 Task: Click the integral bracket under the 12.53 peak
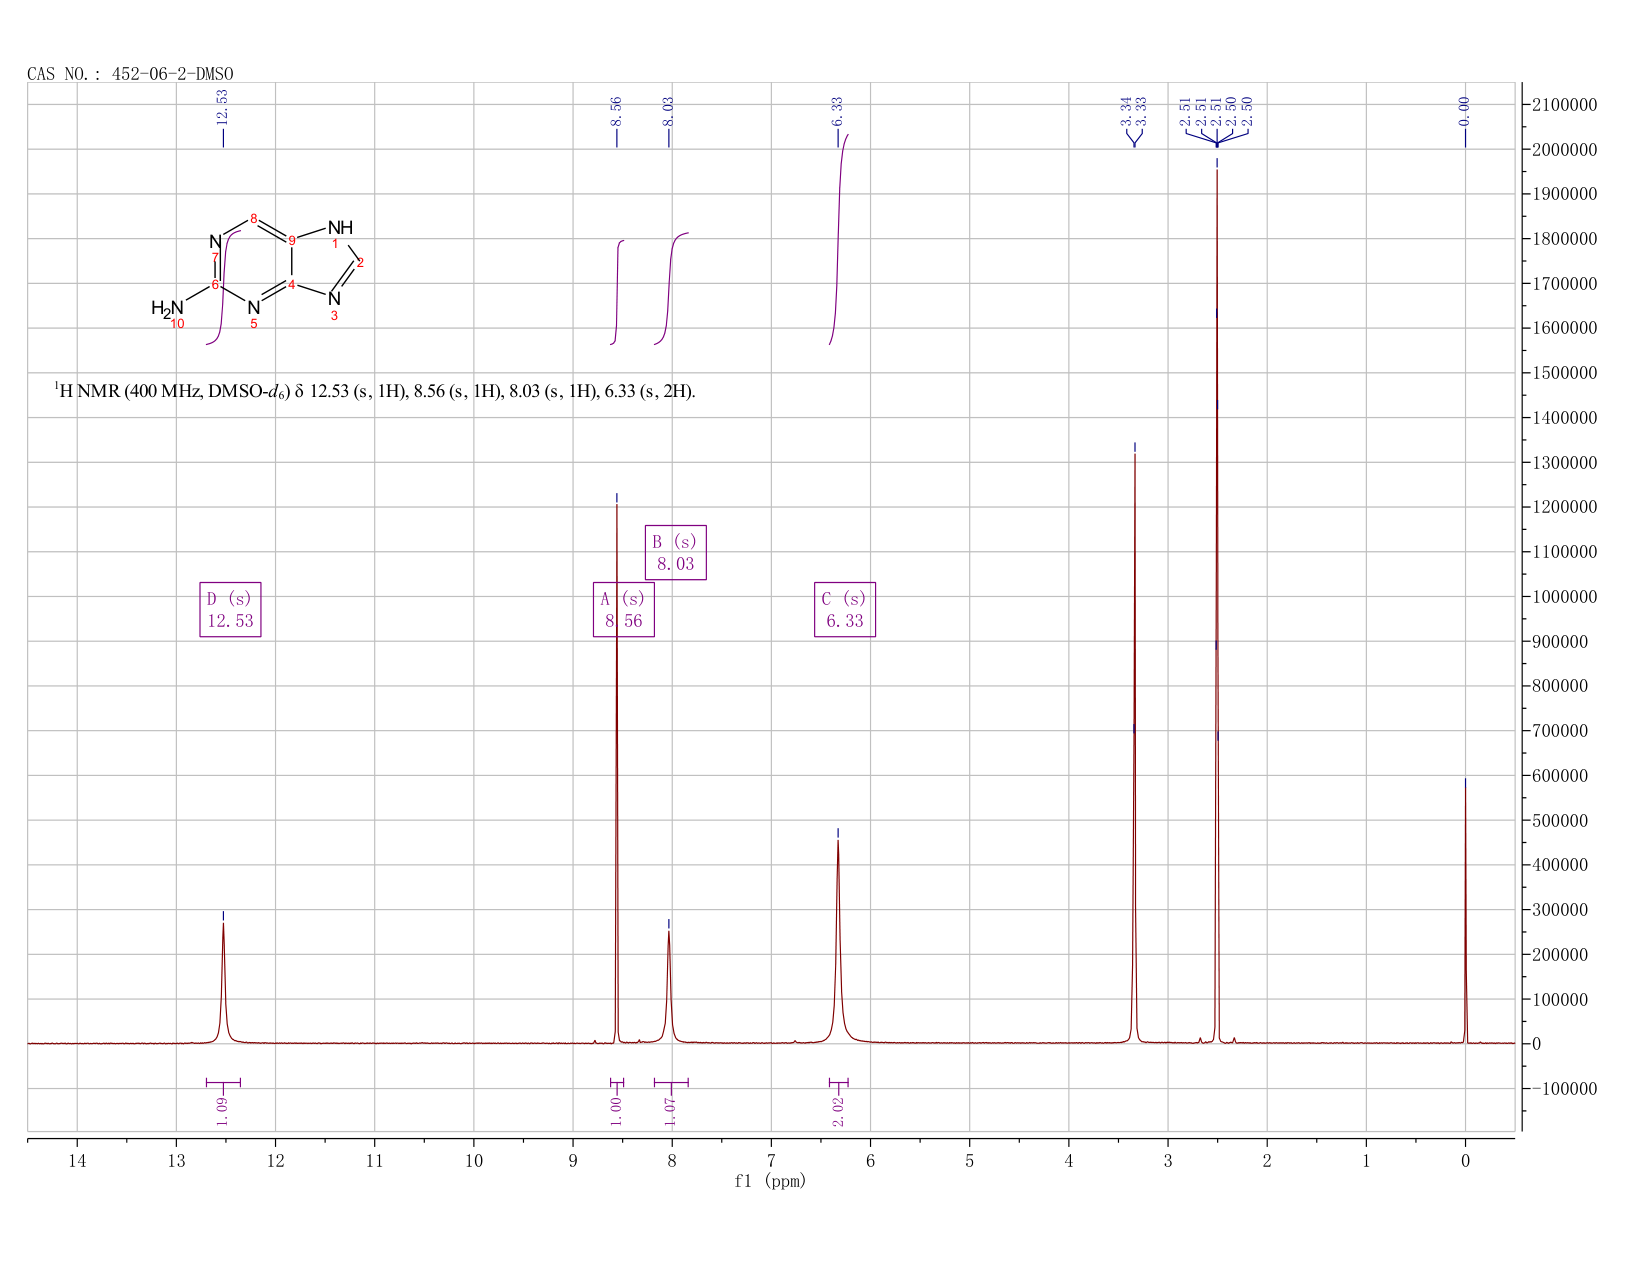(223, 1082)
